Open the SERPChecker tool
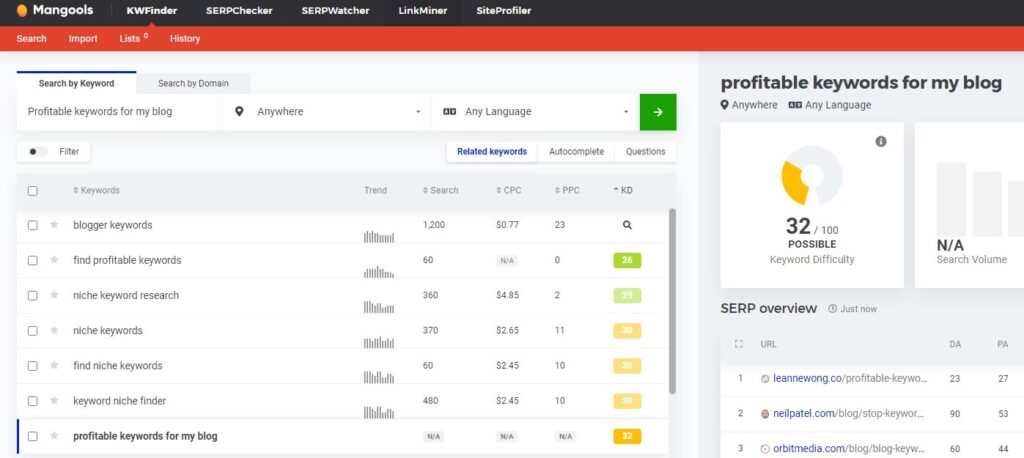1024x458 pixels. 239,11
